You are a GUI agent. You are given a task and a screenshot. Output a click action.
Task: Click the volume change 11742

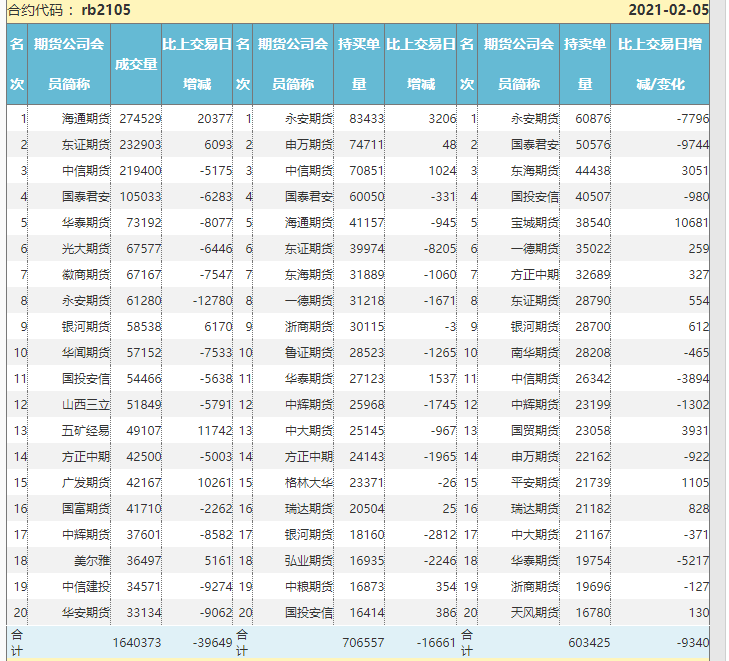point(214,431)
